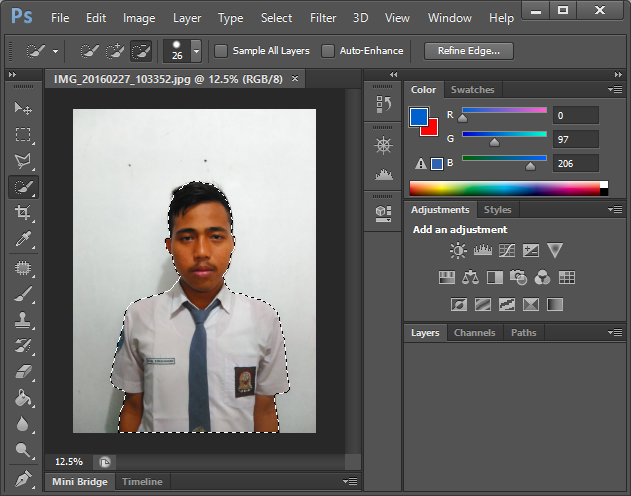Open tool preset picker dropdown arrow
This screenshot has width=631, height=496.
coord(56,51)
